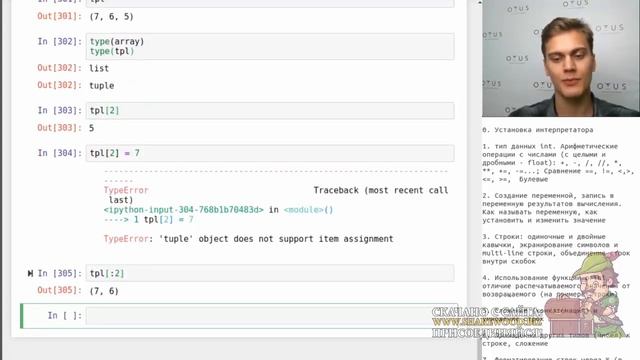Click the outline item '0. Установка интерпретатора'
This screenshot has width=640, height=360.
tap(538, 130)
